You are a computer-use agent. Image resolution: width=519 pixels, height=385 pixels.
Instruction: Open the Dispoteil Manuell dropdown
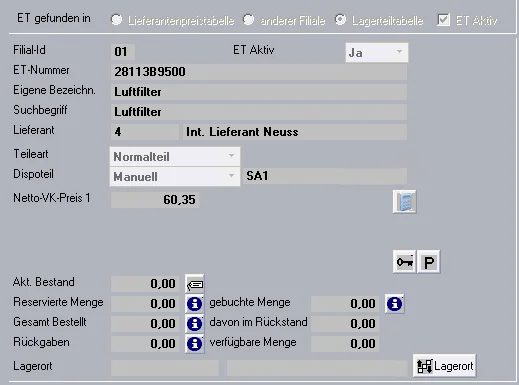(x=175, y=176)
